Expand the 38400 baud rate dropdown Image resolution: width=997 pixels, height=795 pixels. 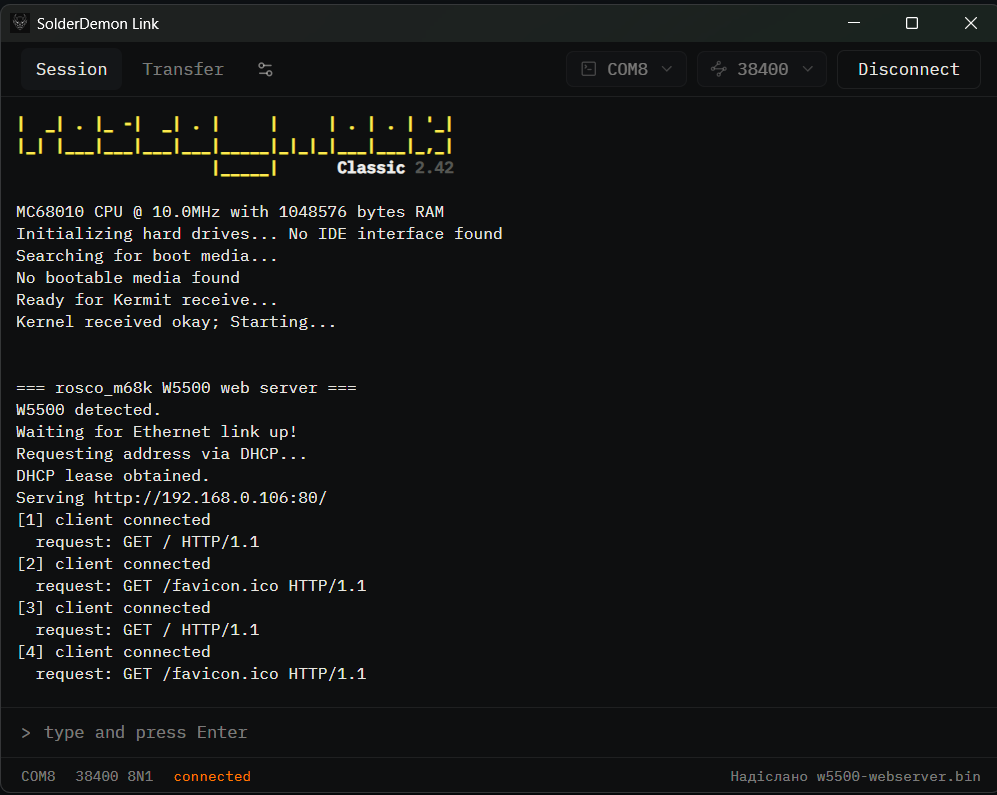point(762,69)
